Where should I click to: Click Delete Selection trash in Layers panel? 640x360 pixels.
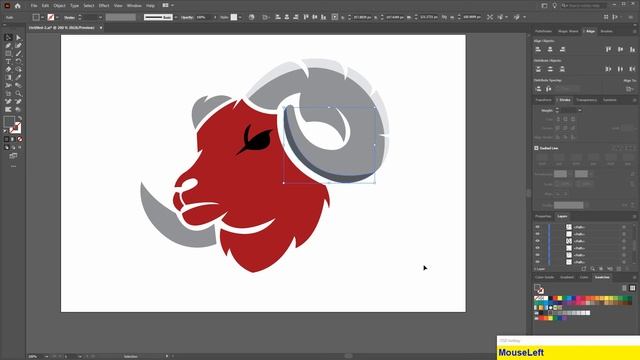coord(627,269)
